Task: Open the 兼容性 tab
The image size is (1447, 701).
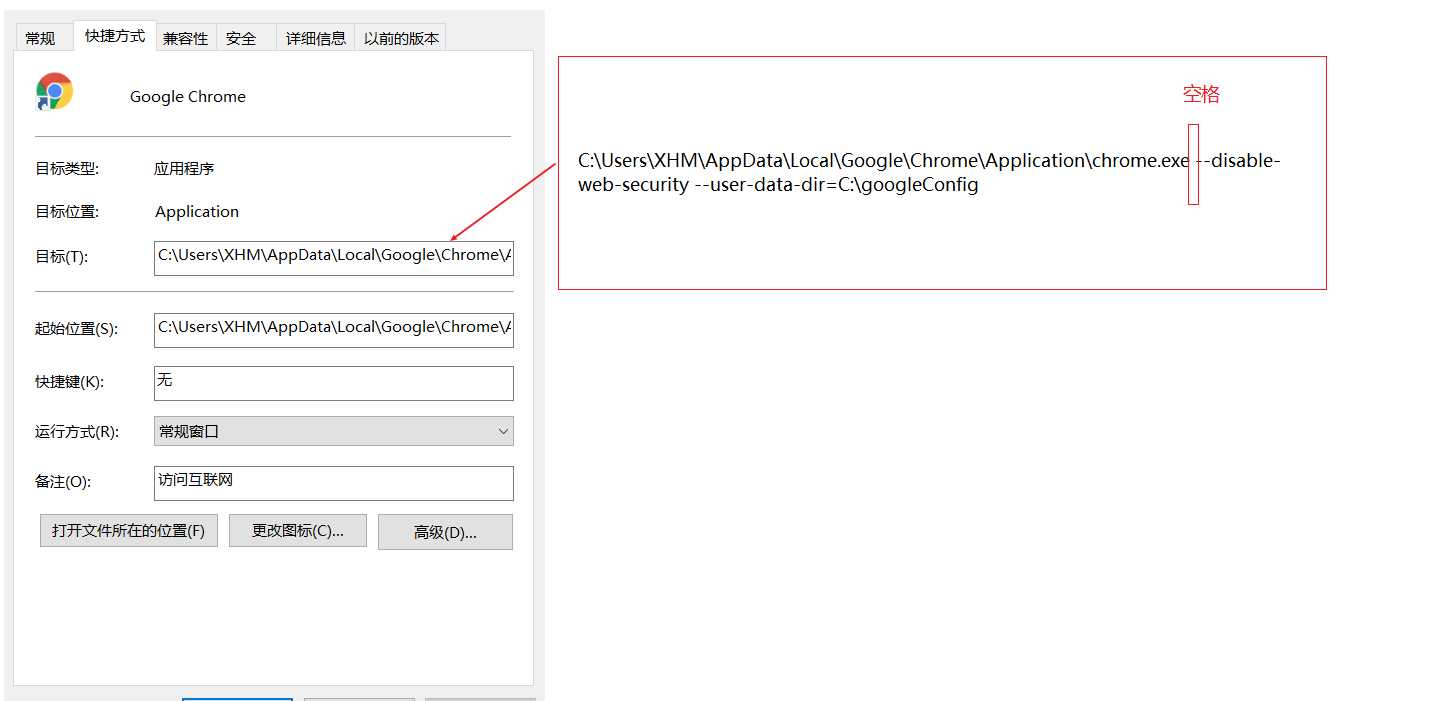Action: [x=186, y=38]
